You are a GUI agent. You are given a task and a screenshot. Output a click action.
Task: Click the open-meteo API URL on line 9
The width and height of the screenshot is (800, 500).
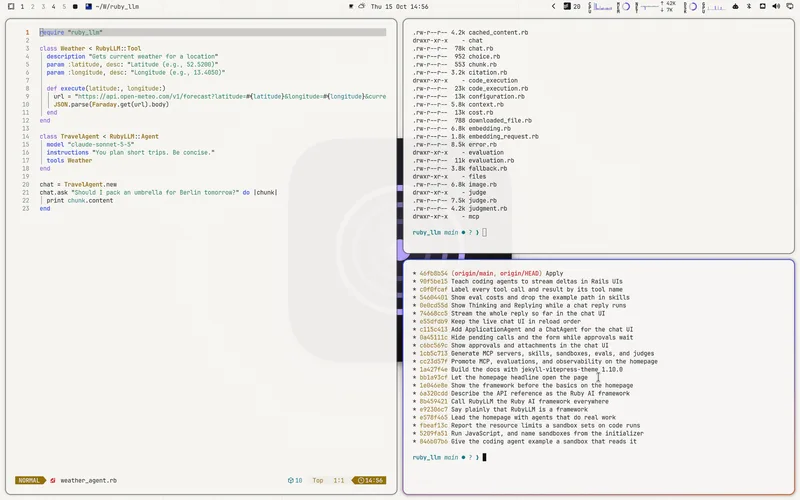coord(230,96)
